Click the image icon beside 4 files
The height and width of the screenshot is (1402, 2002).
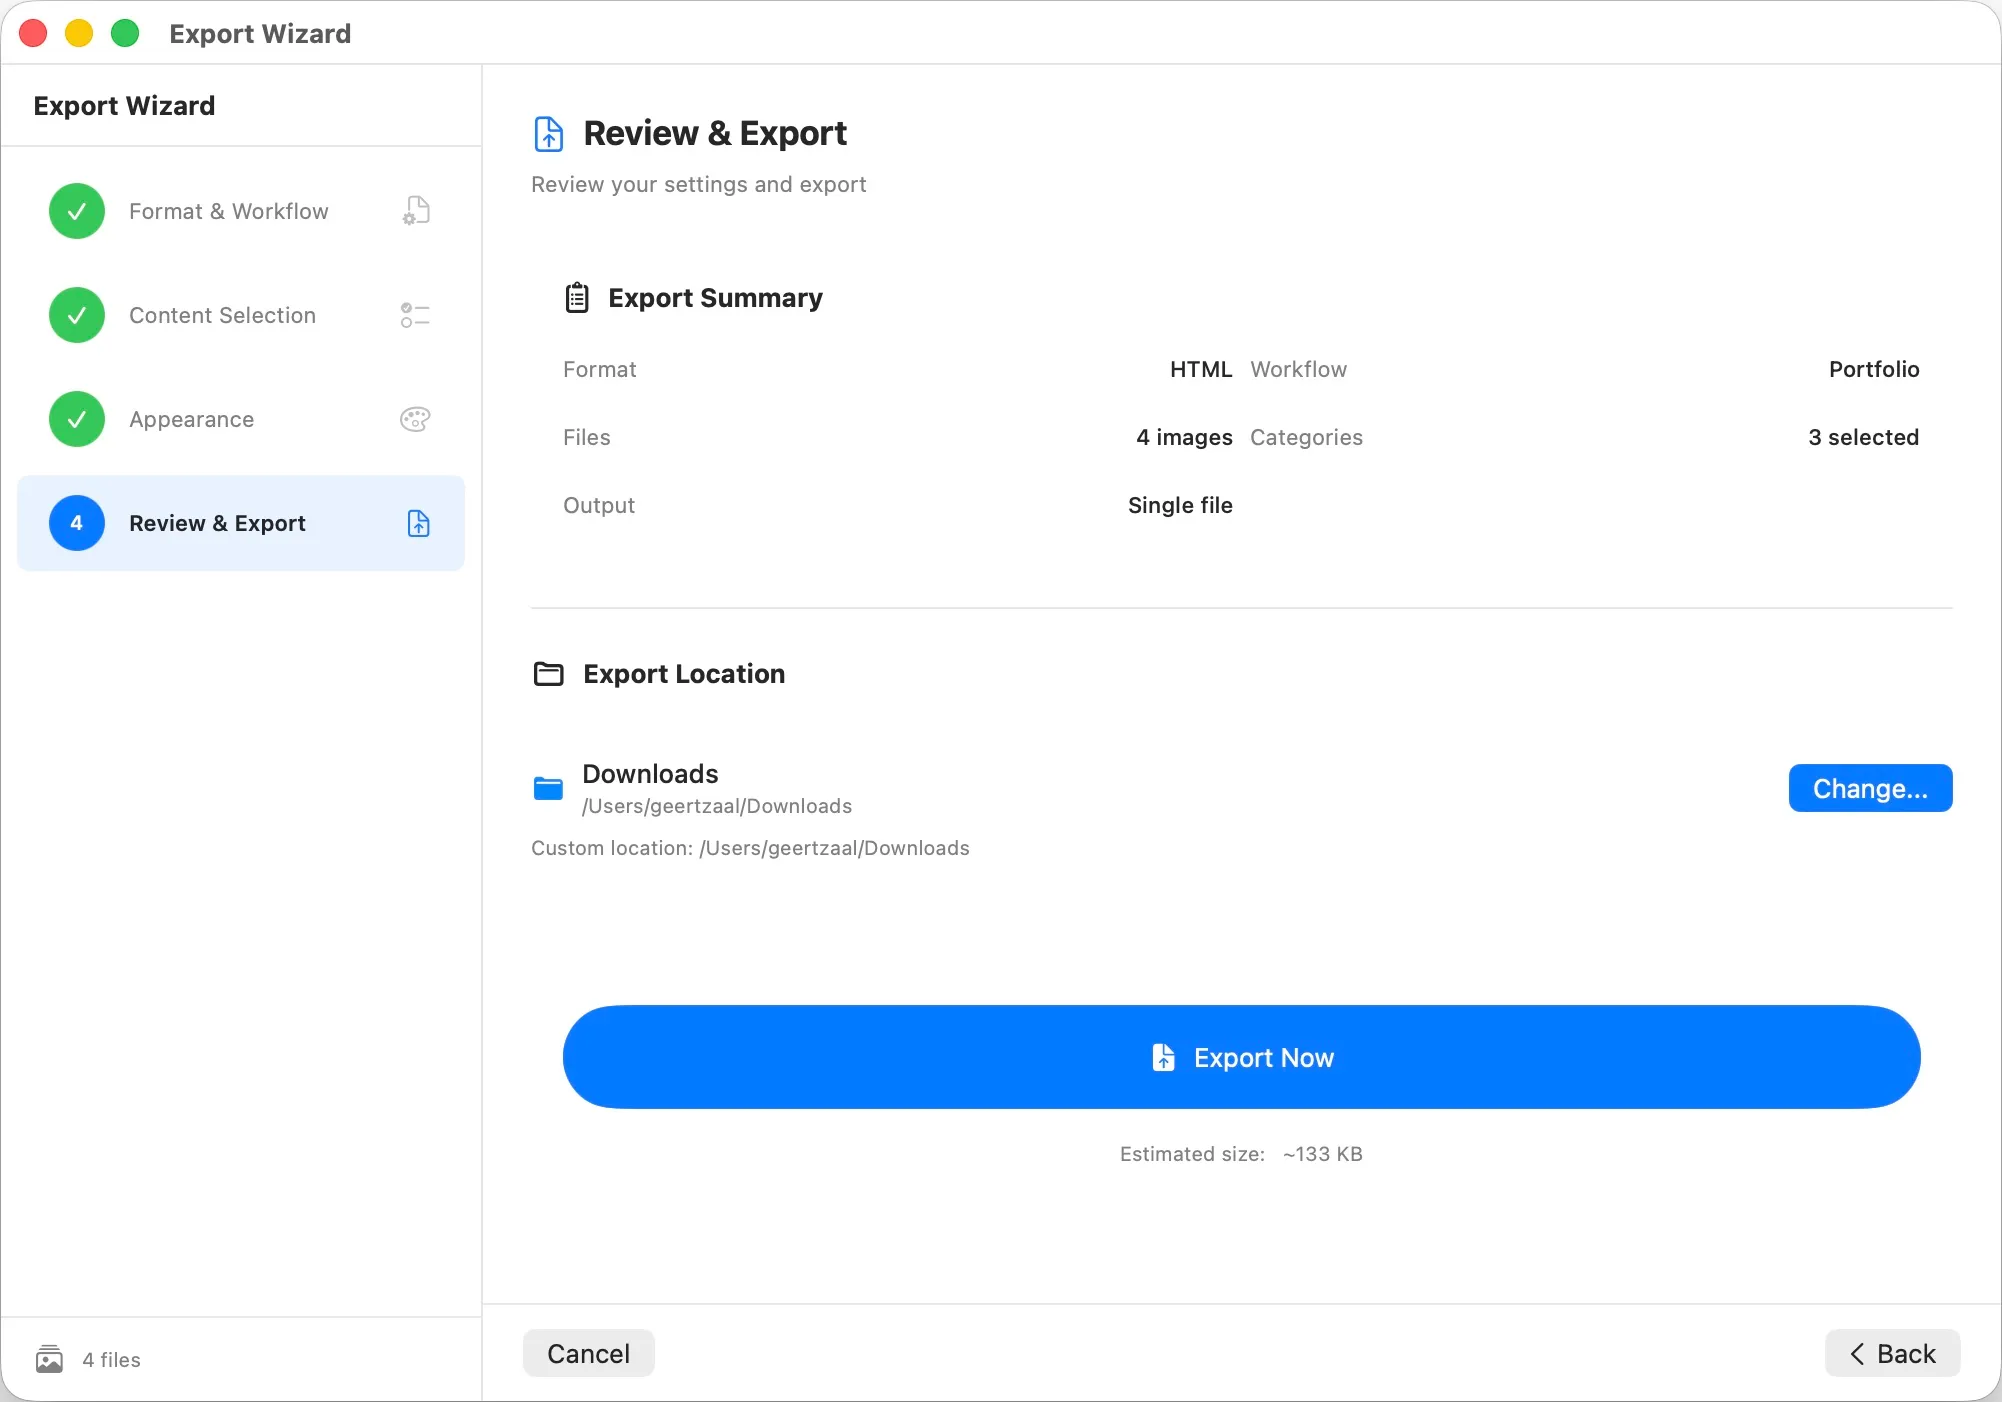click(49, 1360)
